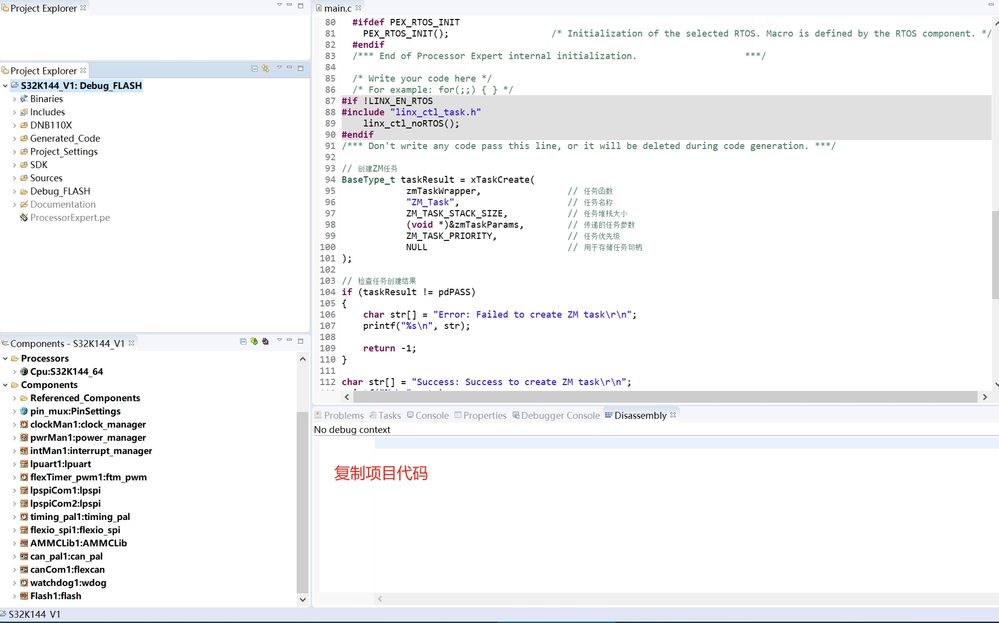Screen dimensions: 999x623
Task: Click the editor horizontal scrollbar left arrow
Action: pyautogui.click(x=347, y=397)
